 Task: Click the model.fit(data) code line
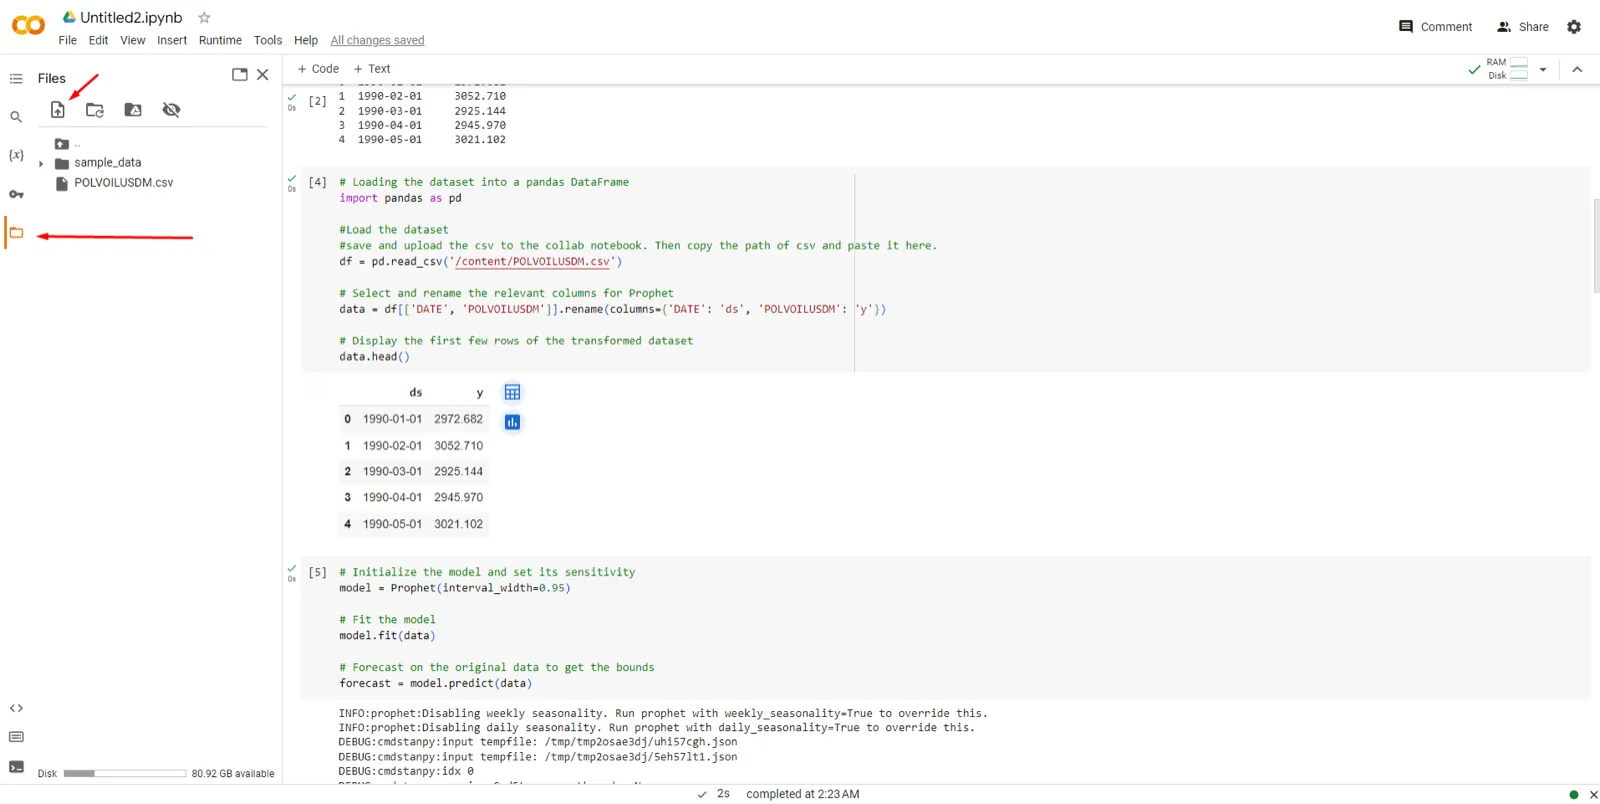(387, 636)
